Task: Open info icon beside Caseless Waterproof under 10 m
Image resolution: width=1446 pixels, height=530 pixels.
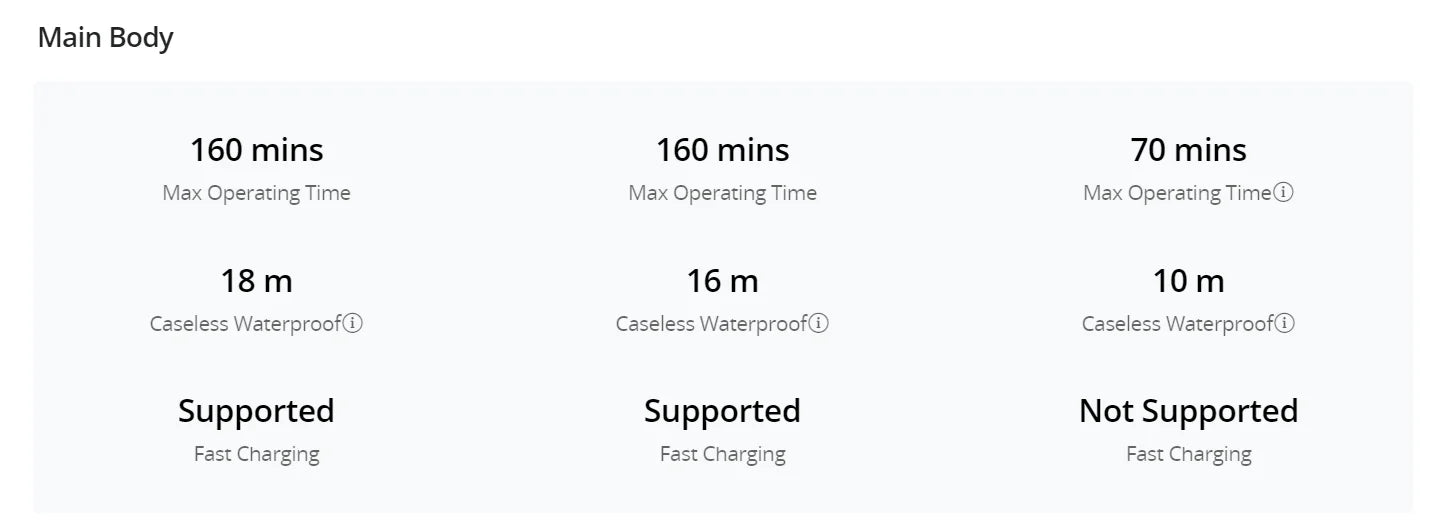Action: pos(1285,324)
